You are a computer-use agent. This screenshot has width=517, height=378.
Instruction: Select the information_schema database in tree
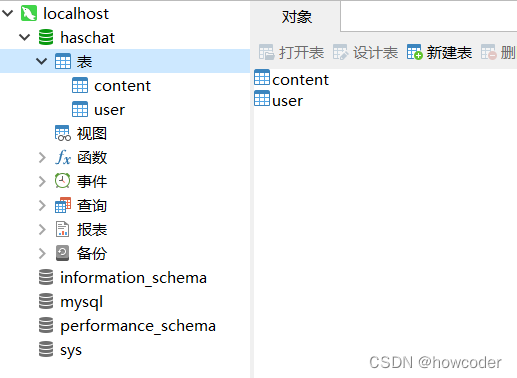pyautogui.click(x=123, y=278)
